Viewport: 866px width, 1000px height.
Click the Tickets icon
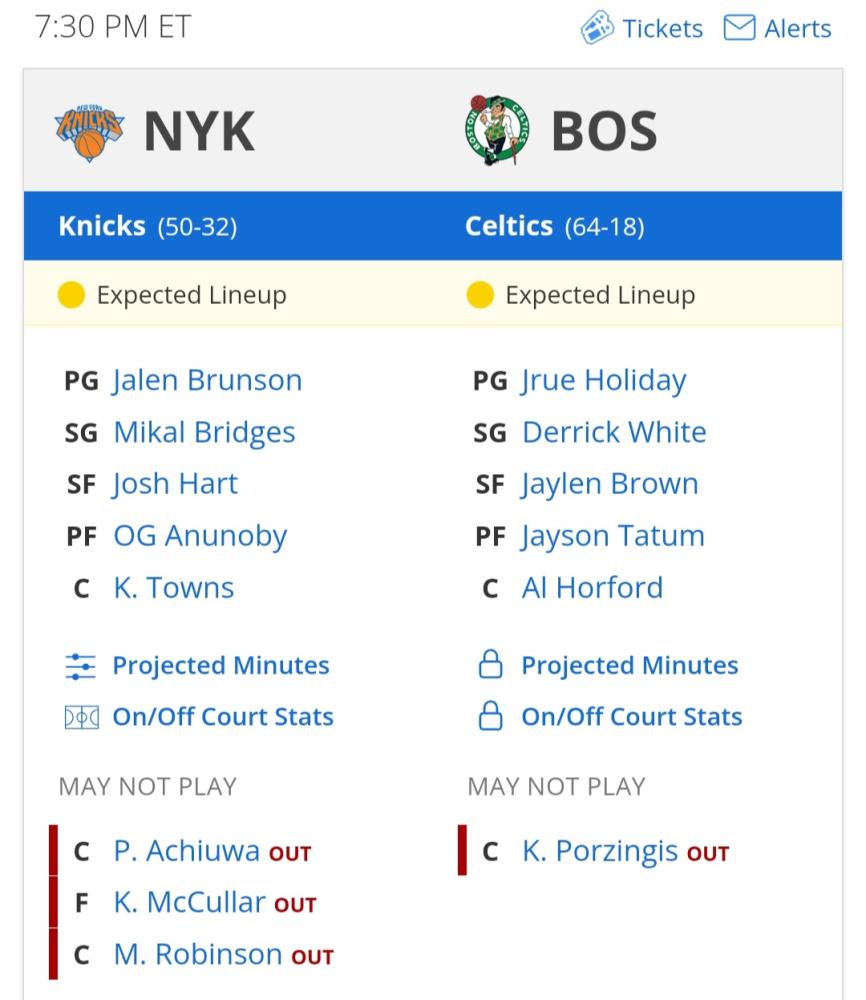[x=597, y=27]
